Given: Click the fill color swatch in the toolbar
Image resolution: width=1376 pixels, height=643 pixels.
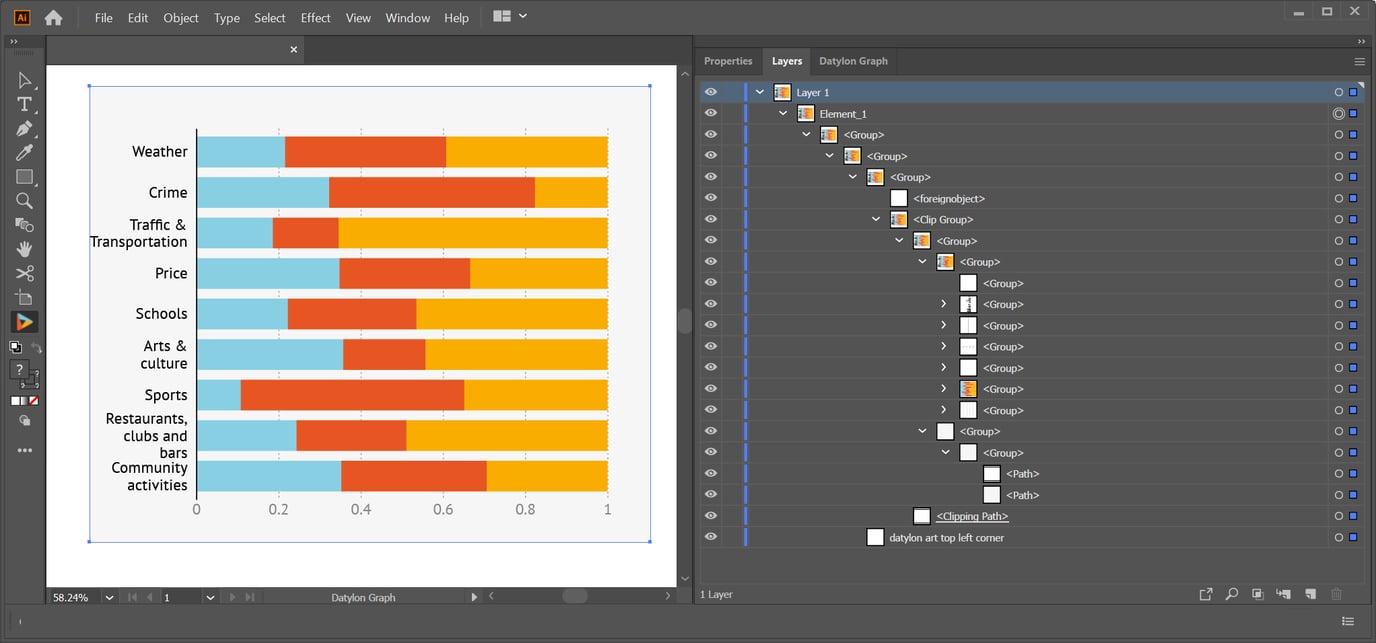Looking at the screenshot, I should coord(16,400).
